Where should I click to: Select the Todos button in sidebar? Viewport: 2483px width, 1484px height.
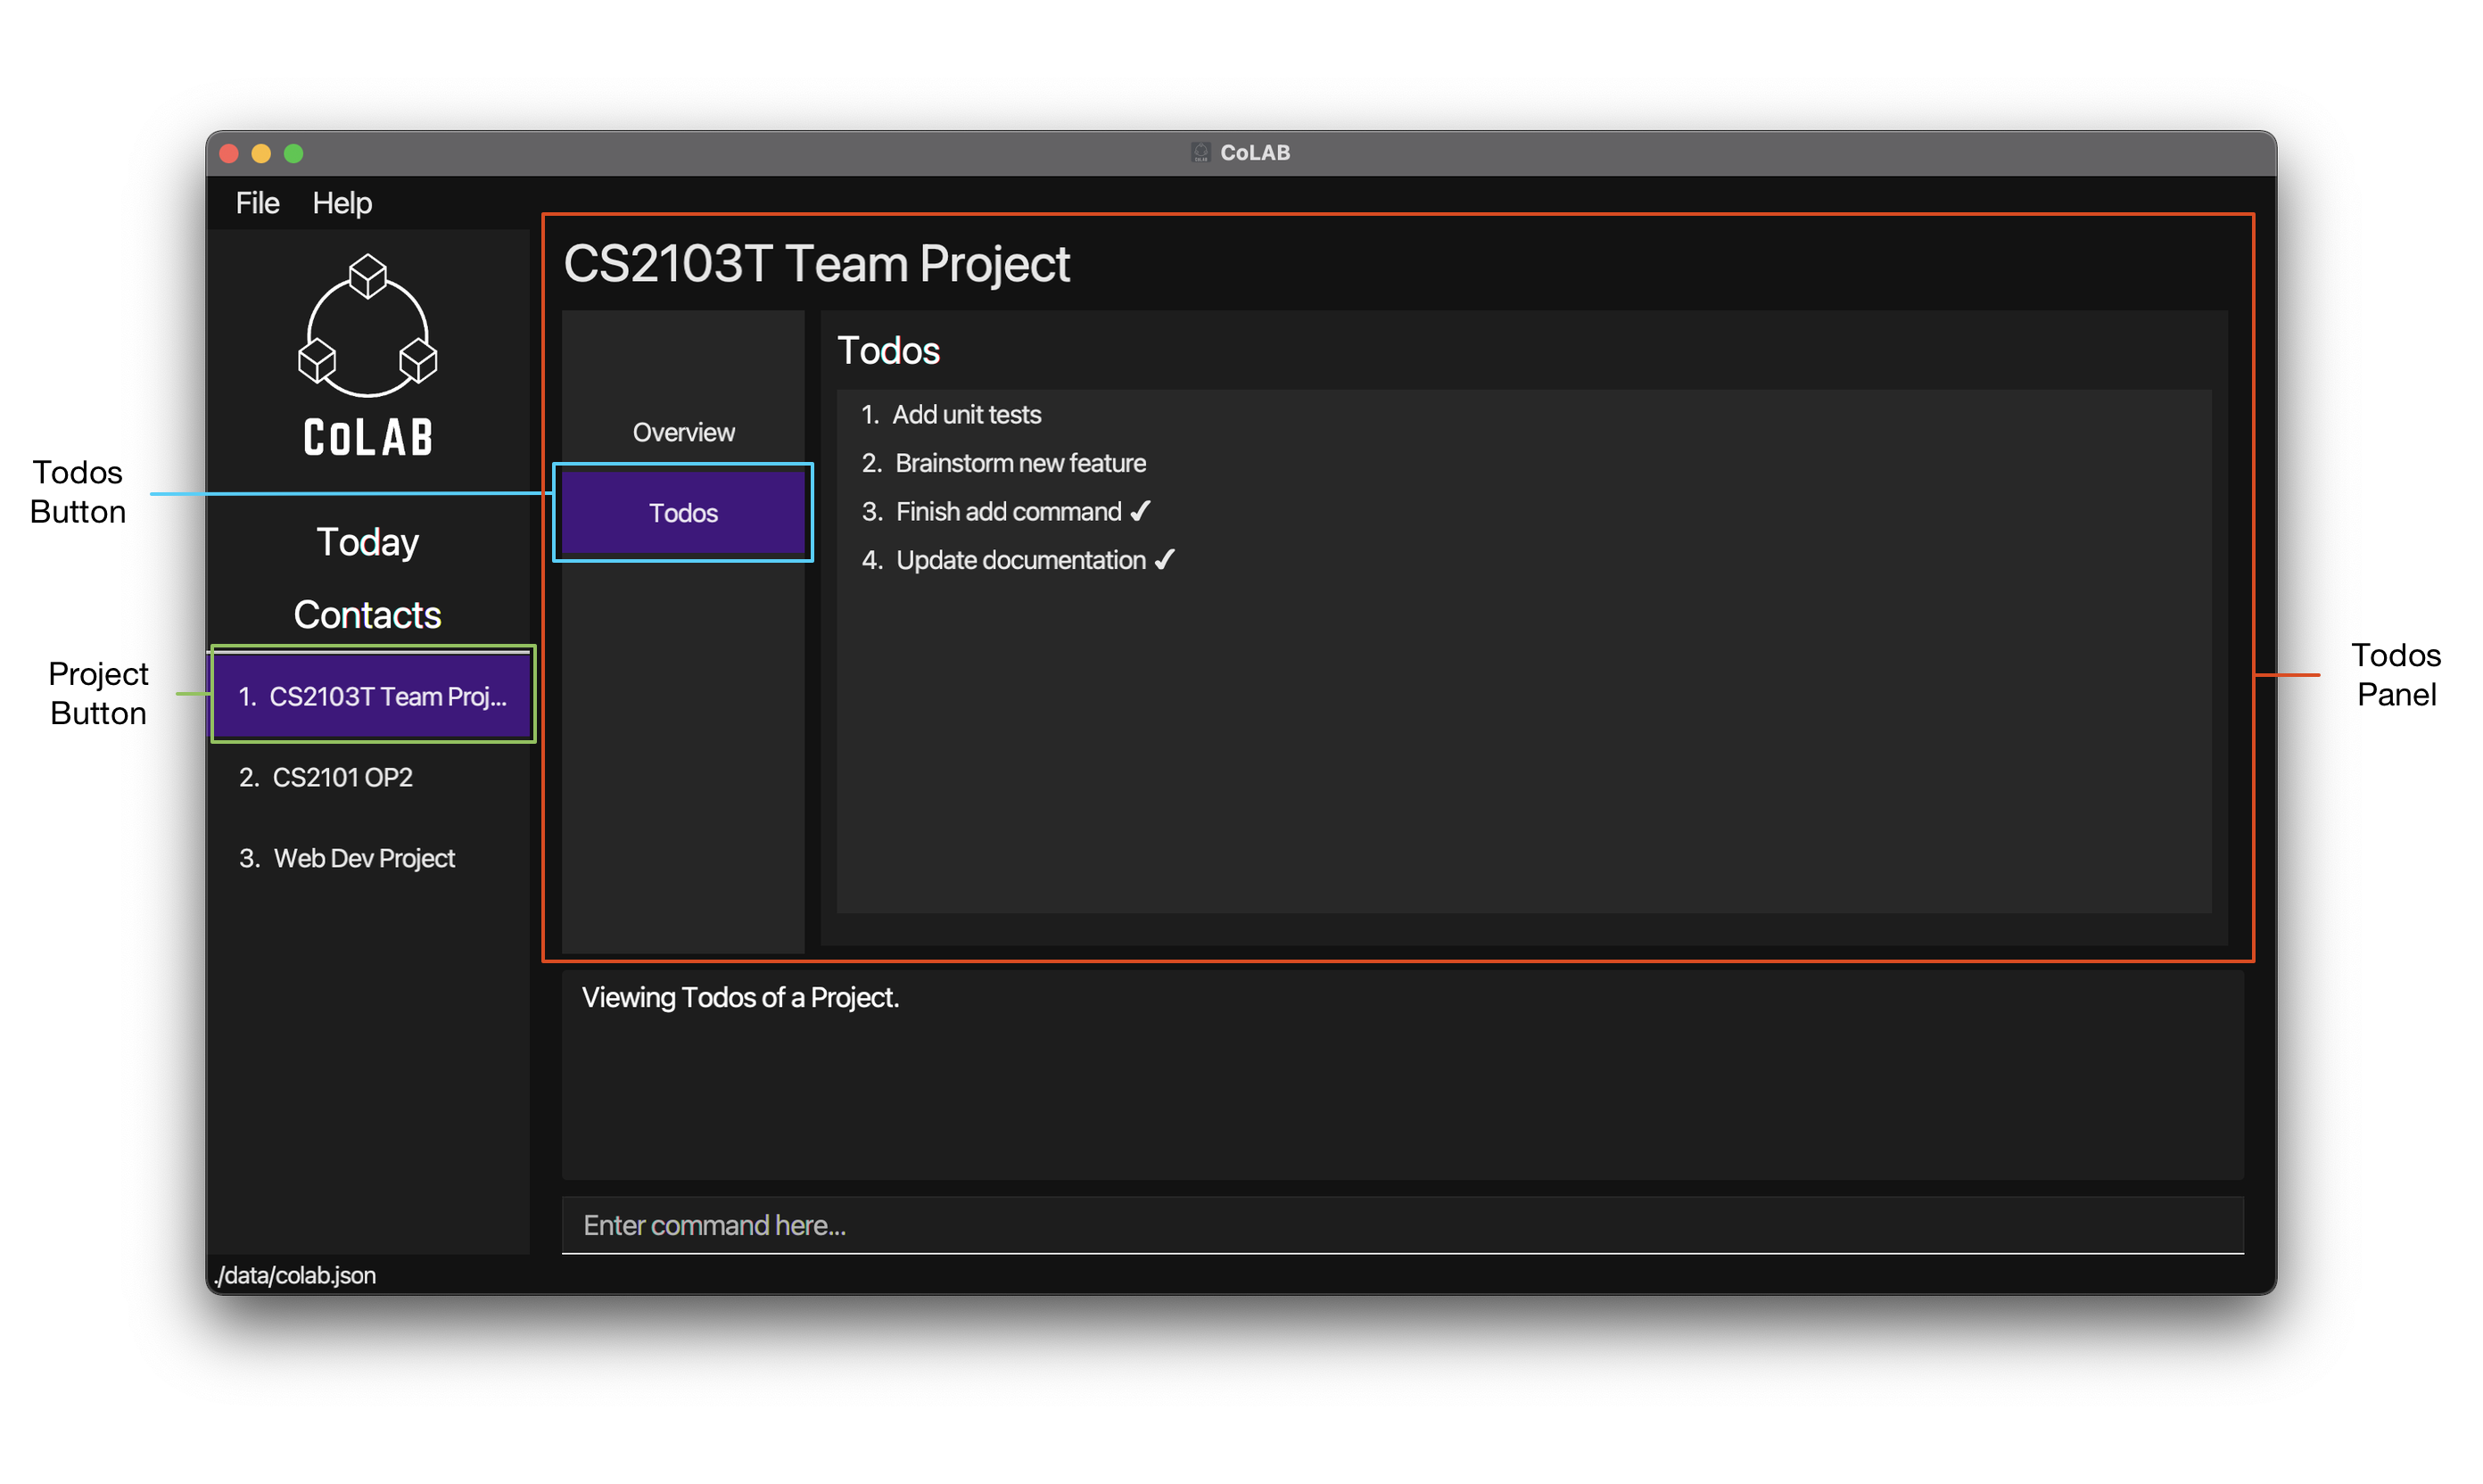coord(685,512)
